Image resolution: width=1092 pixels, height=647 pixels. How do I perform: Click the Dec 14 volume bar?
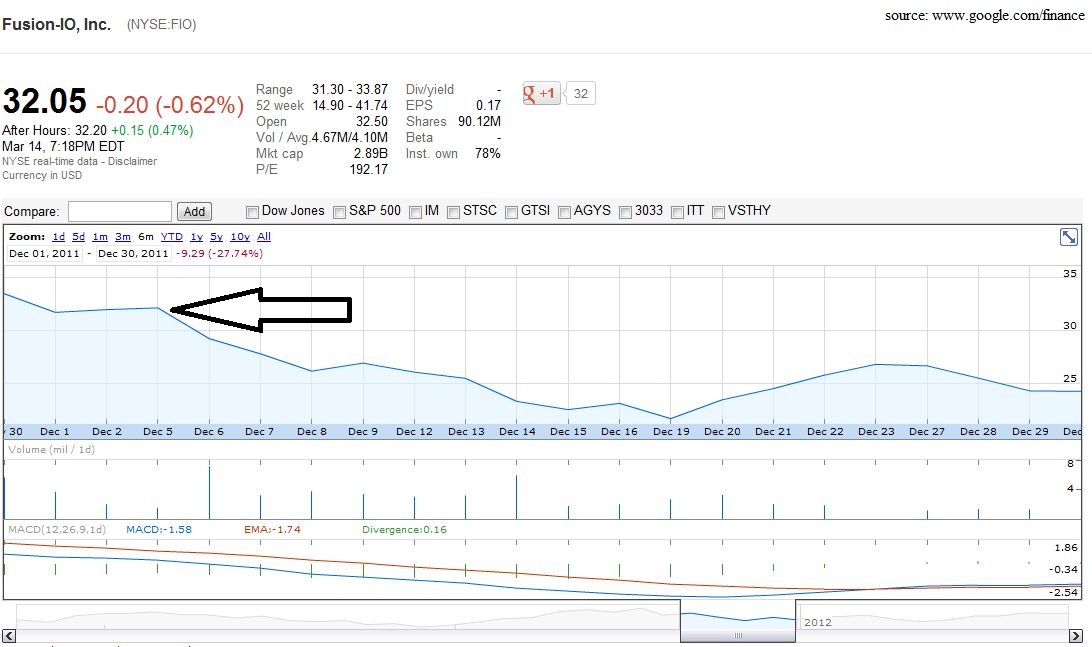[x=517, y=497]
